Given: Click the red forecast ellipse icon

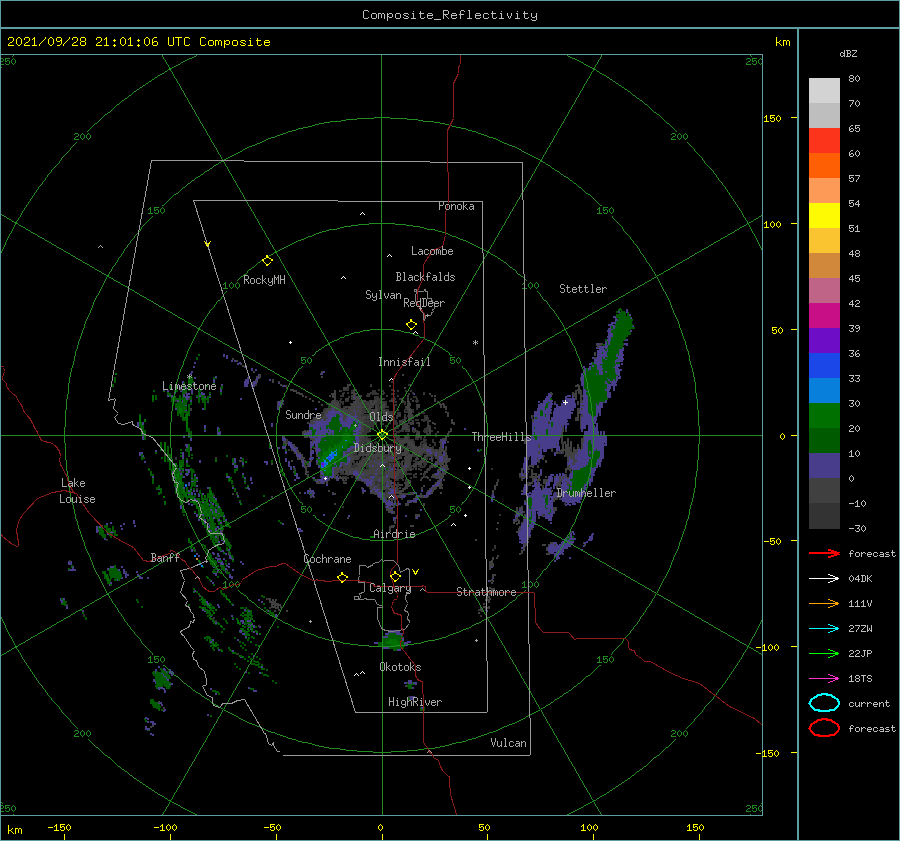Looking at the screenshot, I should pos(824,728).
